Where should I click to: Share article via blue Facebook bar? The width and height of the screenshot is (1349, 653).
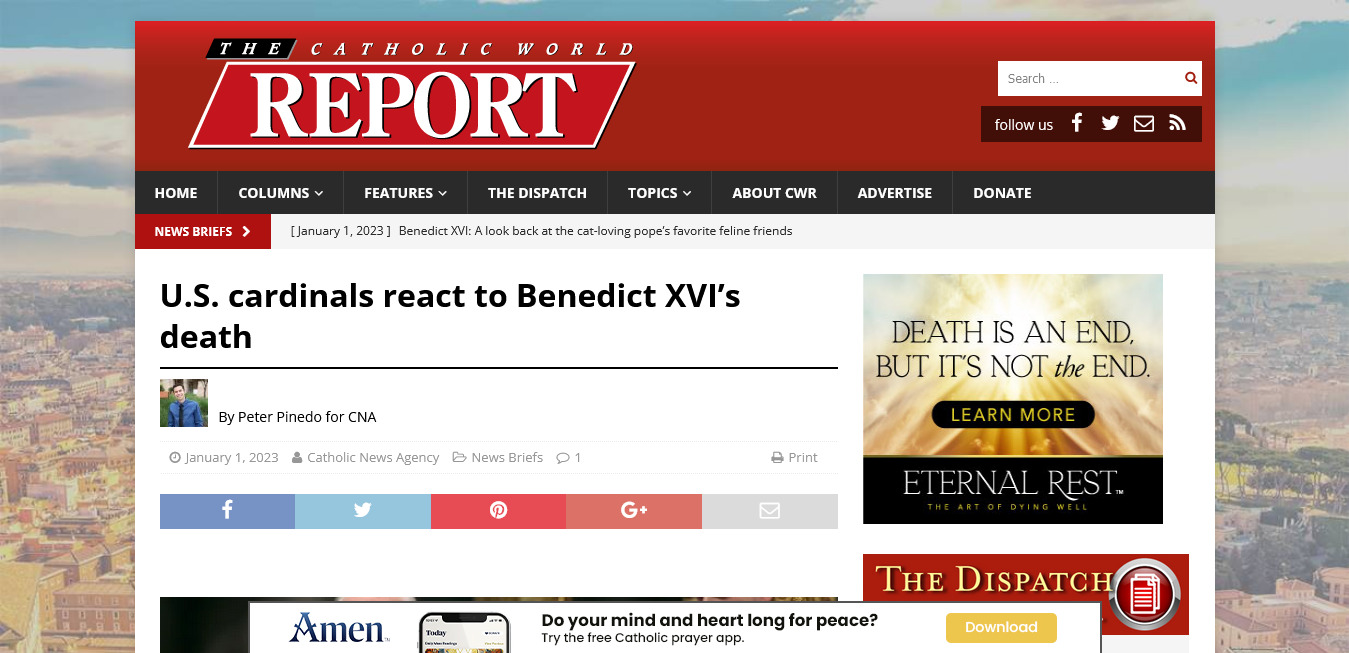(x=227, y=511)
